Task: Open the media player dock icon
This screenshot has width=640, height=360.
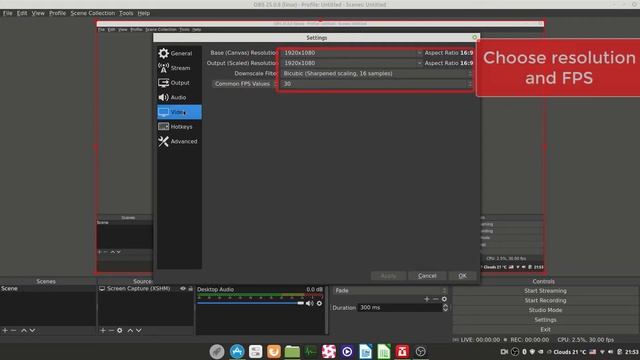Action: click(x=347, y=351)
